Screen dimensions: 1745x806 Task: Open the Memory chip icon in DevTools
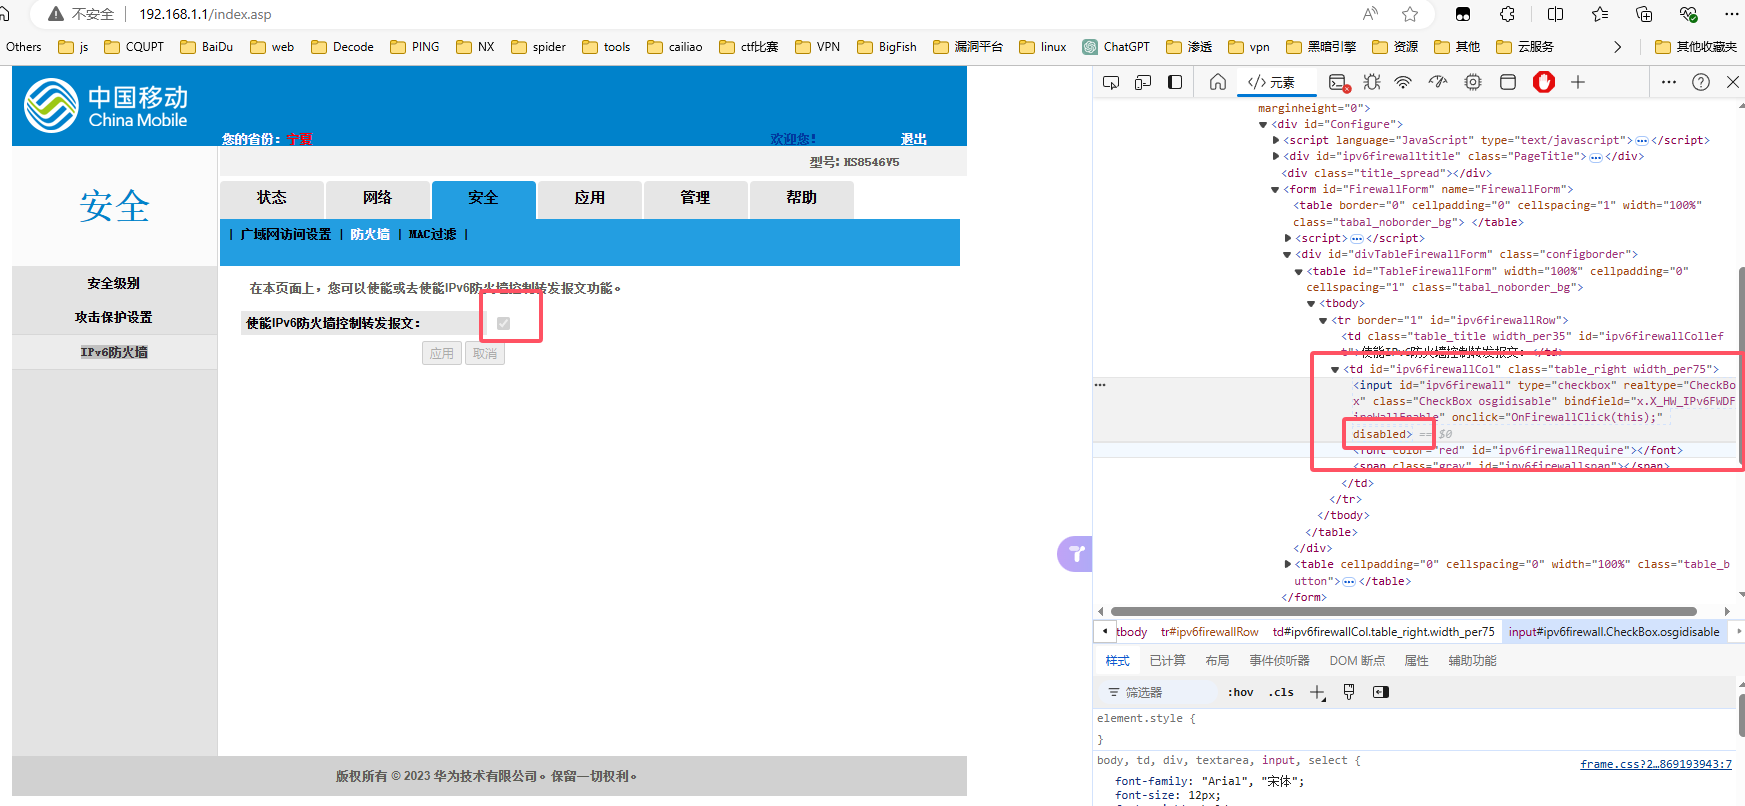tap(1473, 82)
